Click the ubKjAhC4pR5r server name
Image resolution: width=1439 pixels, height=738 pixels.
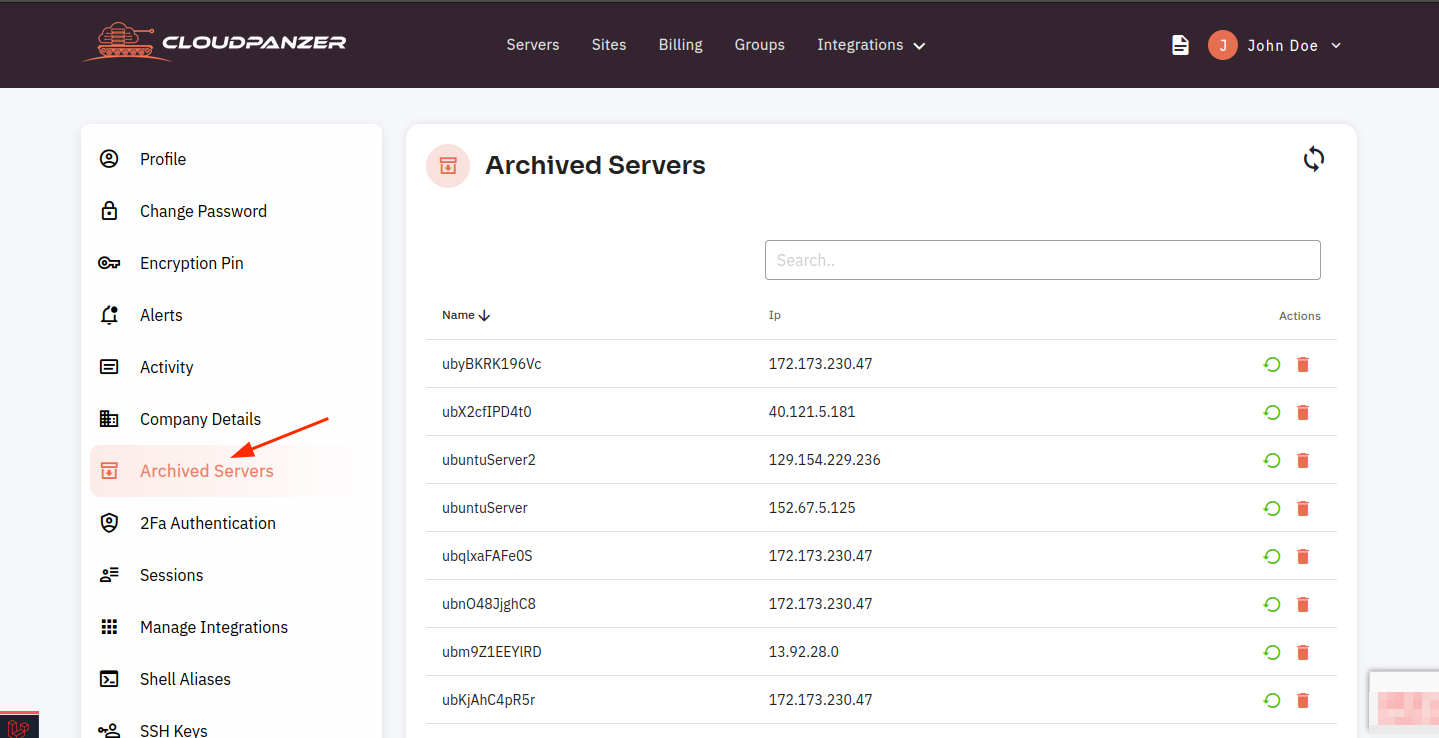point(489,700)
